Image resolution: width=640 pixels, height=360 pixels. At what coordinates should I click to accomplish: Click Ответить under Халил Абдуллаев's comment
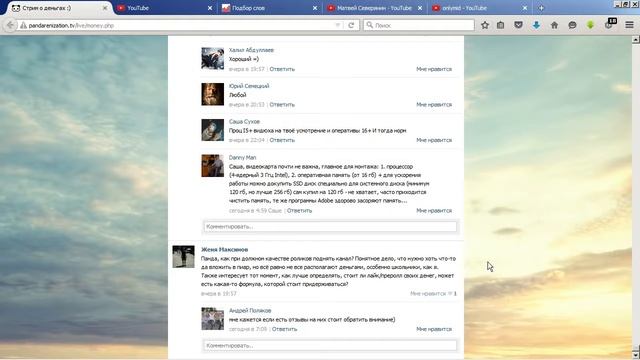click(282, 69)
